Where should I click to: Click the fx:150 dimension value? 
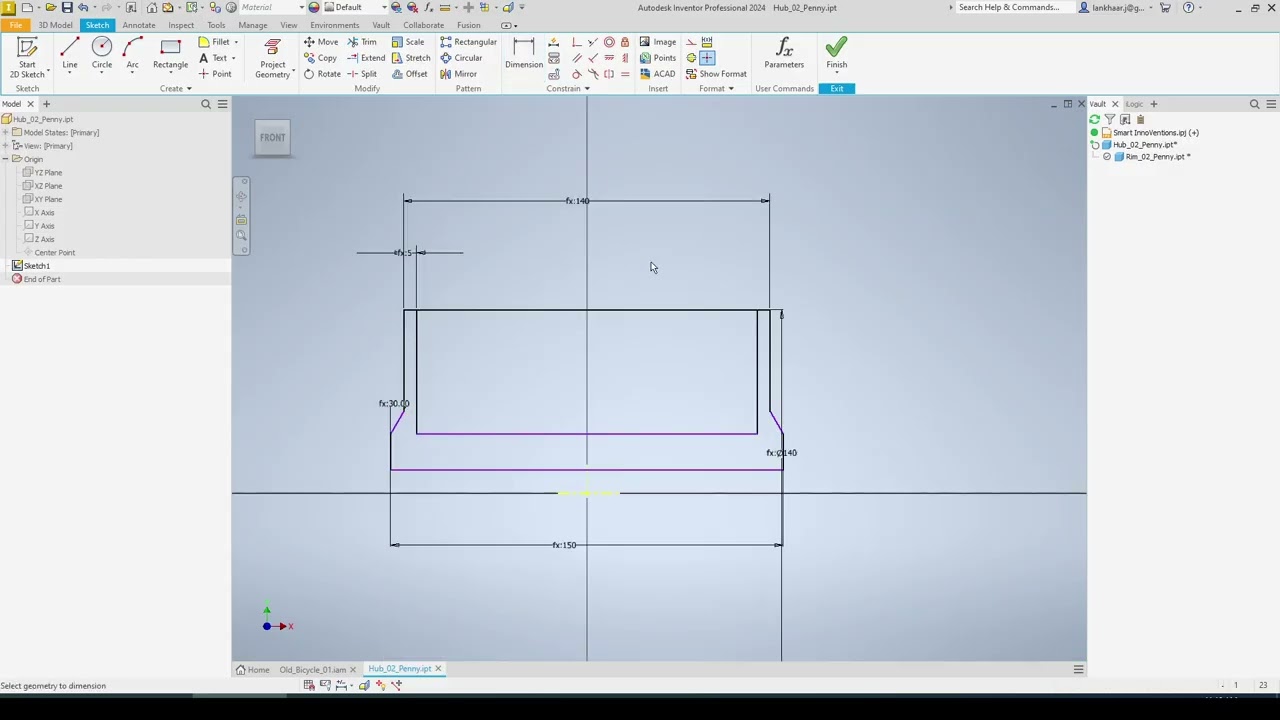(564, 545)
